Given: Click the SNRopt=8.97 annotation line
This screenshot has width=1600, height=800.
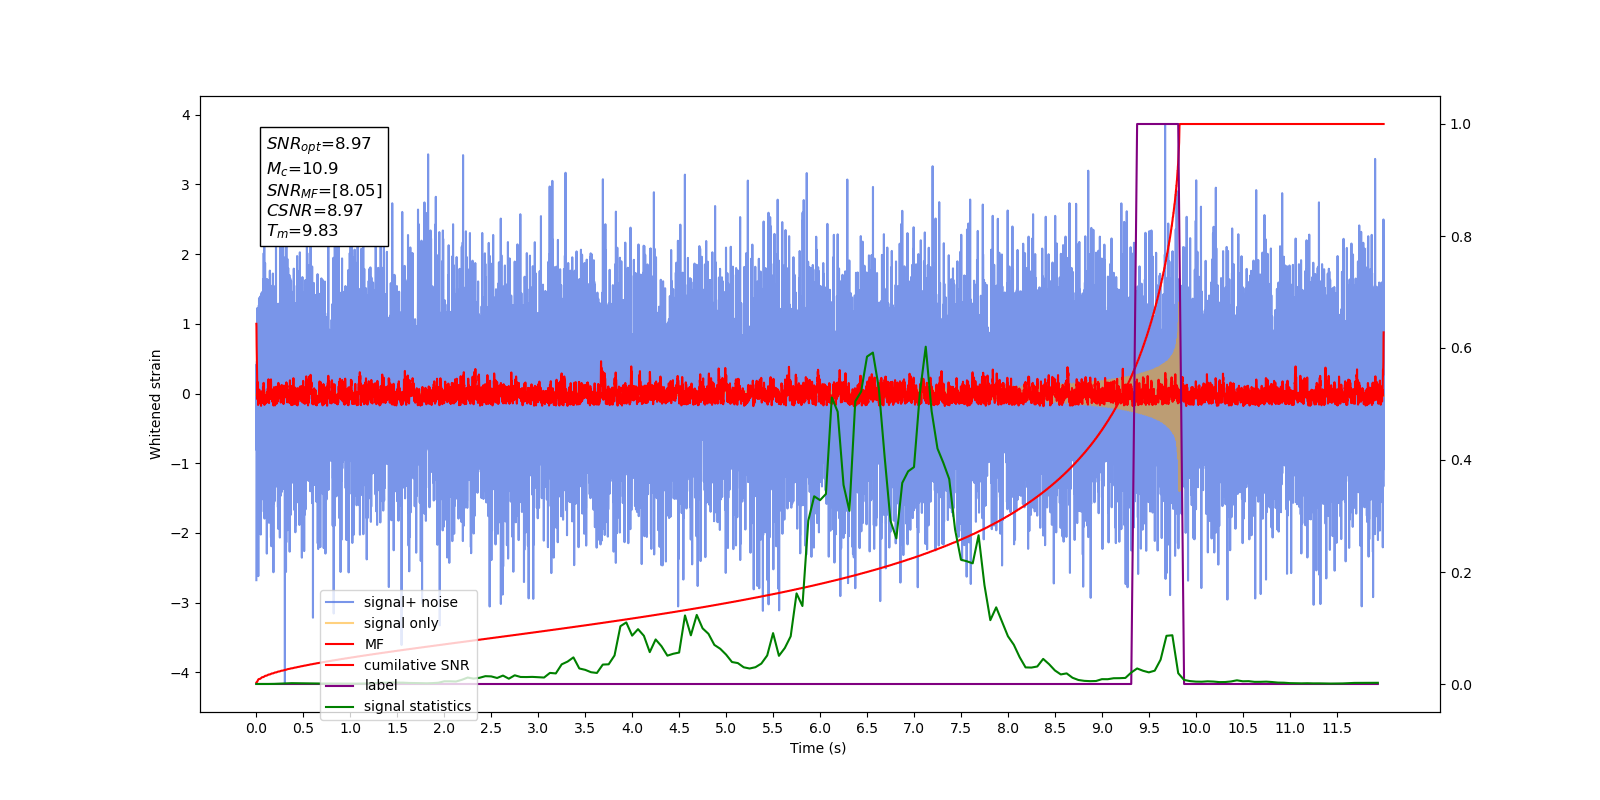Looking at the screenshot, I should coord(319,144).
